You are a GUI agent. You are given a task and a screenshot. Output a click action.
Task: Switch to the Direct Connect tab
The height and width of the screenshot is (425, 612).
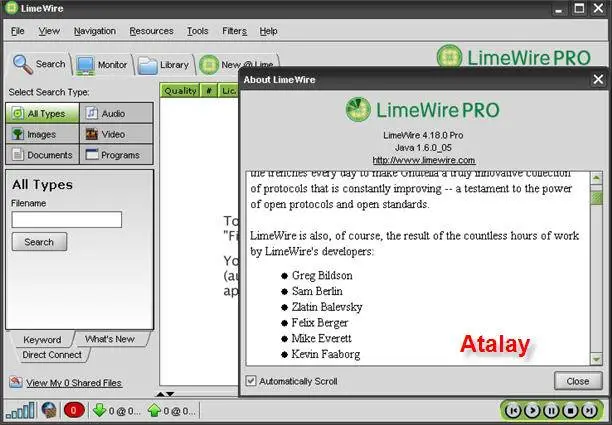click(52, 355)
